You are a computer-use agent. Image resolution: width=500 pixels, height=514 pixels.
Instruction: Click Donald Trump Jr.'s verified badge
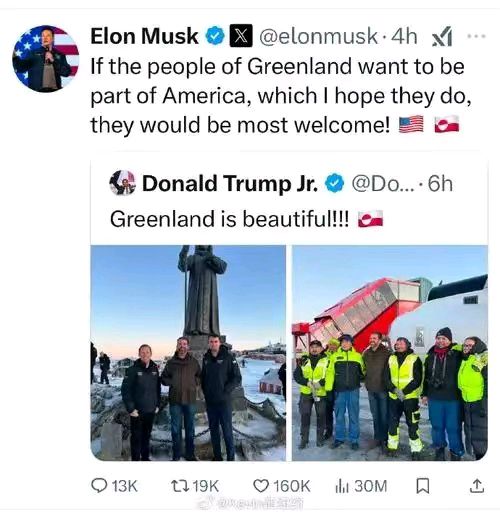[x=334, y=184]
